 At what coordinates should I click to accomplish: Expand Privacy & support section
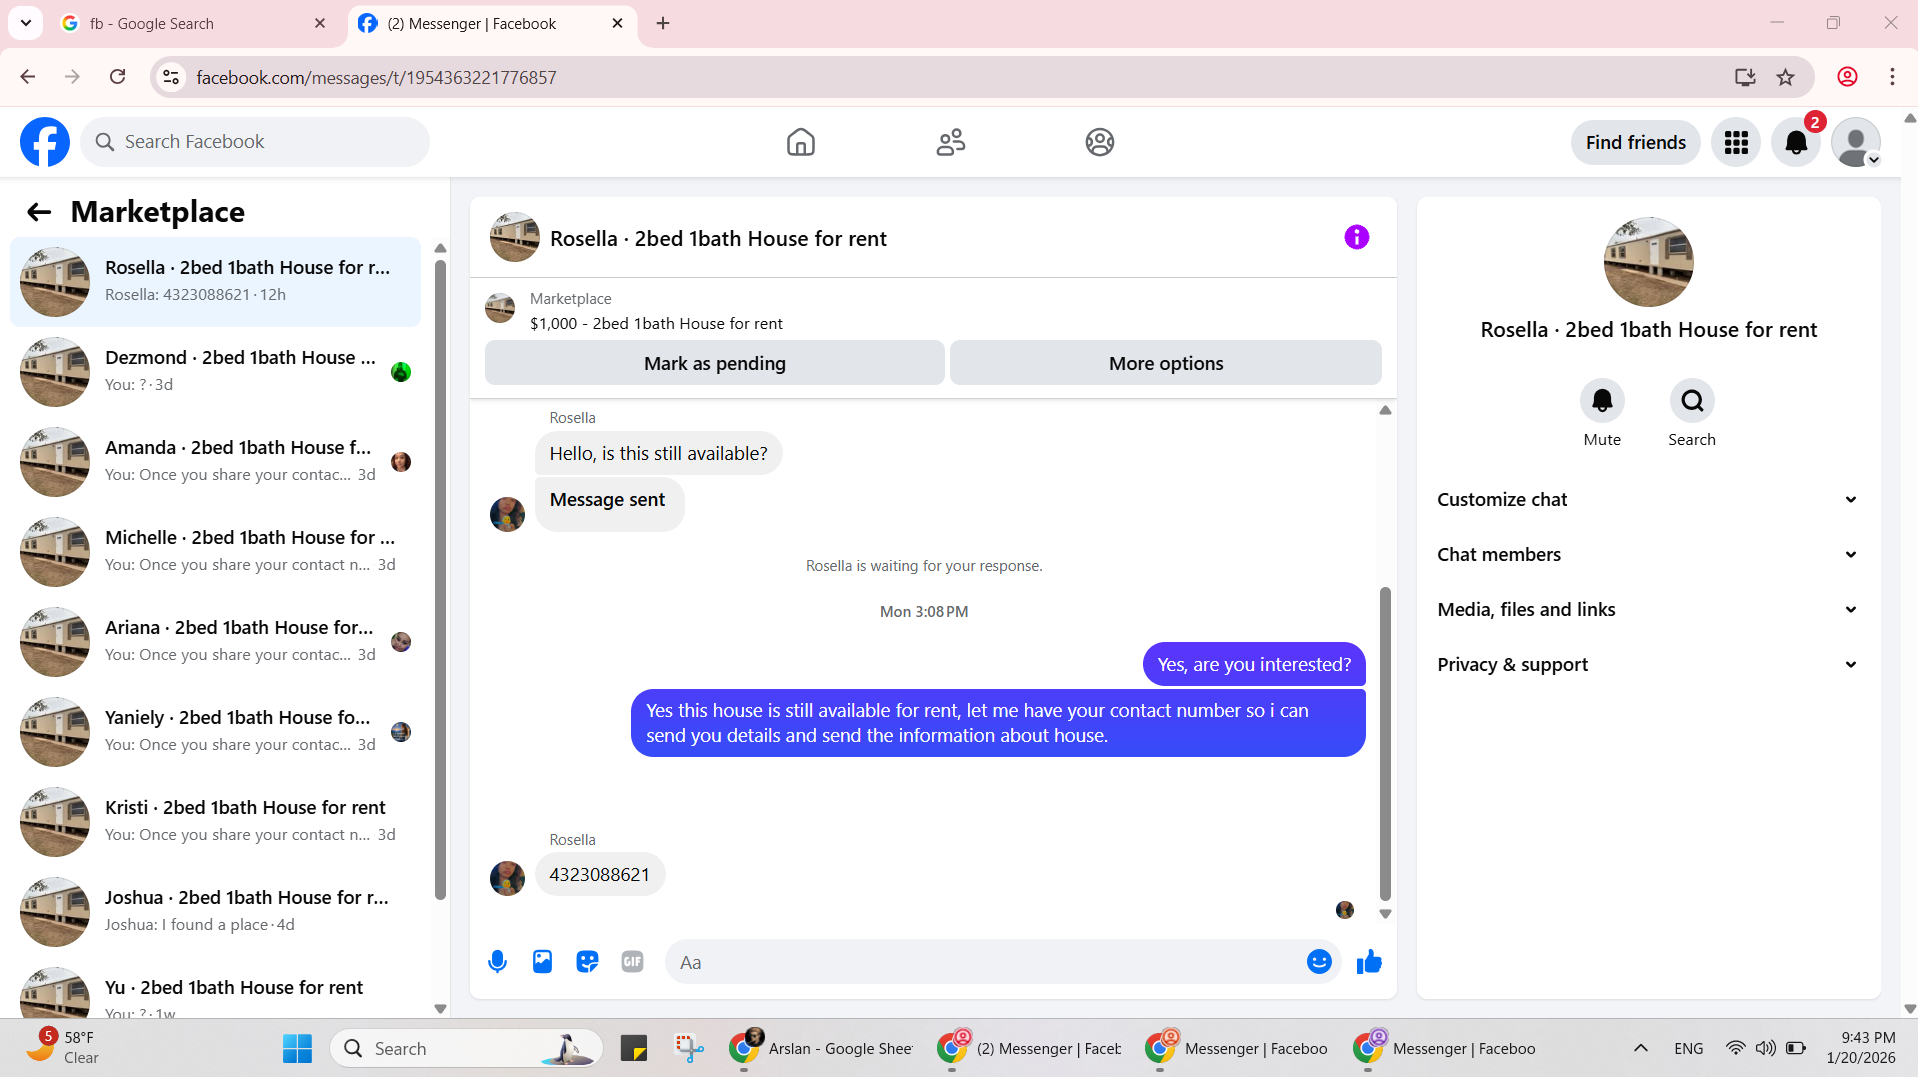1648,665
